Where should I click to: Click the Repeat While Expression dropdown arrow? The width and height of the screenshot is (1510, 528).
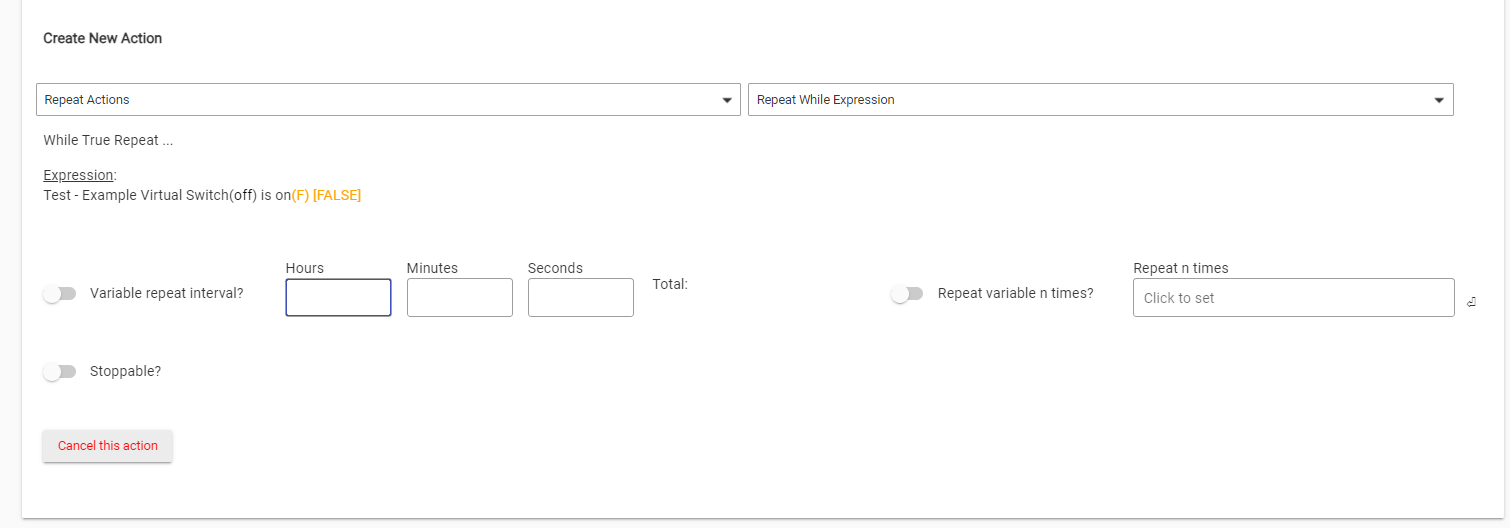pos(1439,100)
